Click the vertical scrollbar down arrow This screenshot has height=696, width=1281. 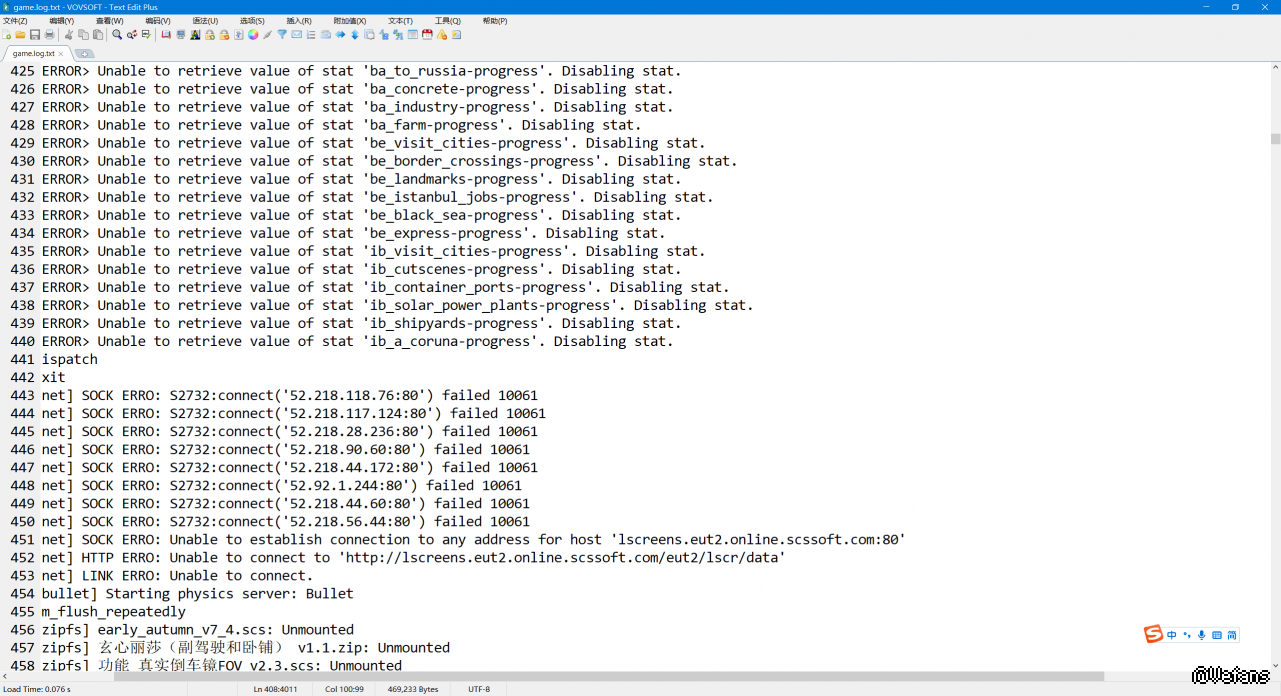point(1275,665)
